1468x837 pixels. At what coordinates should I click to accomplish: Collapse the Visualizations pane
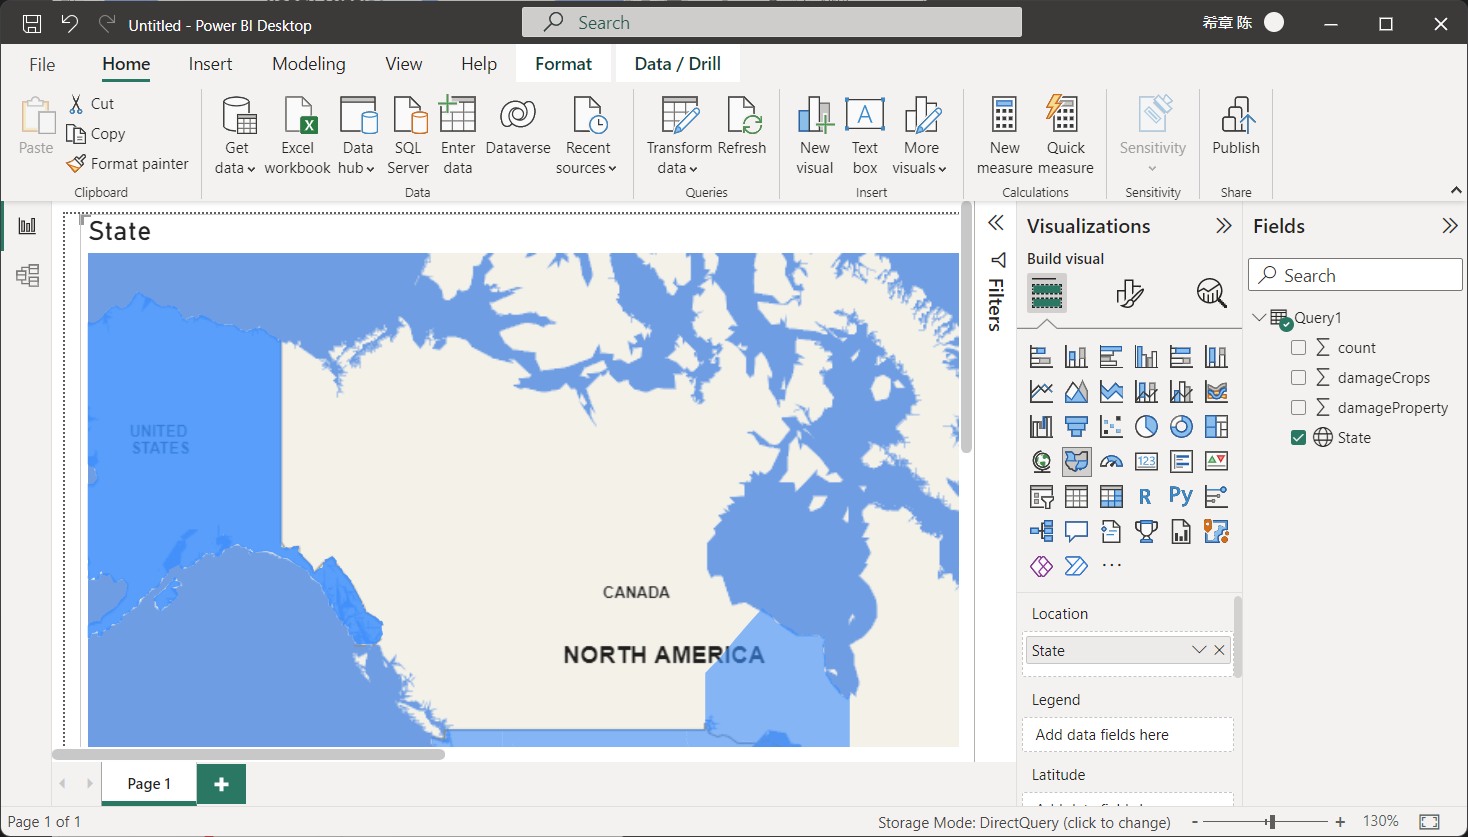pos(1223,226)
